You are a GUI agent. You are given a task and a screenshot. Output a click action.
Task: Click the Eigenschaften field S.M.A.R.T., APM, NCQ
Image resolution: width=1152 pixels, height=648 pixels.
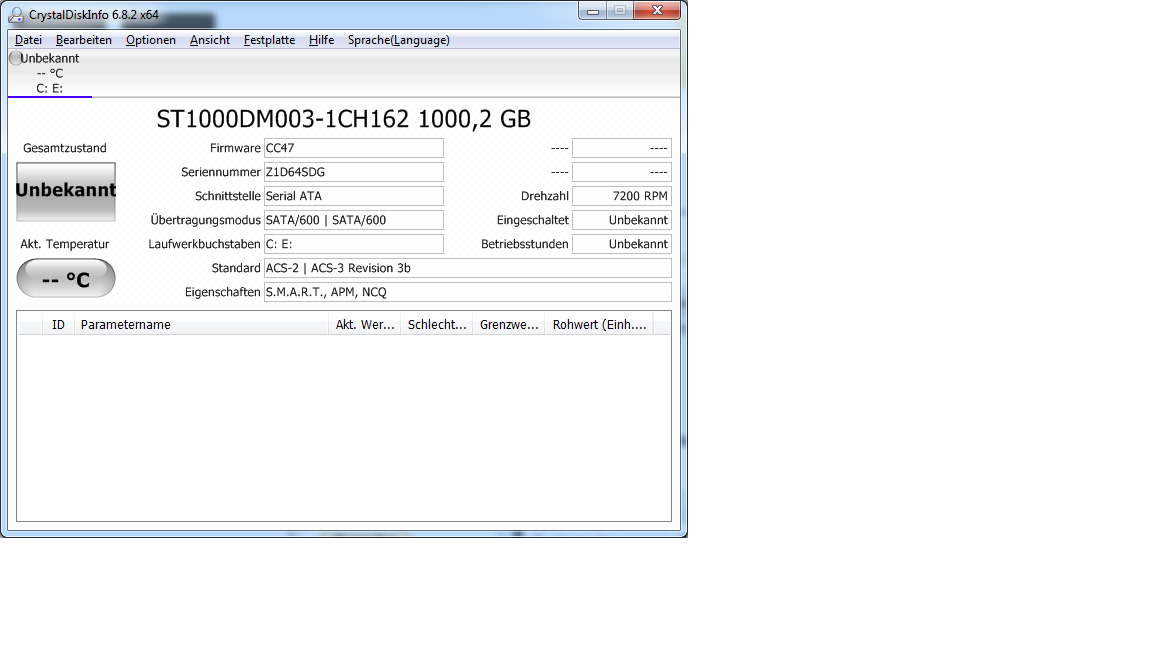click(467, 292)
